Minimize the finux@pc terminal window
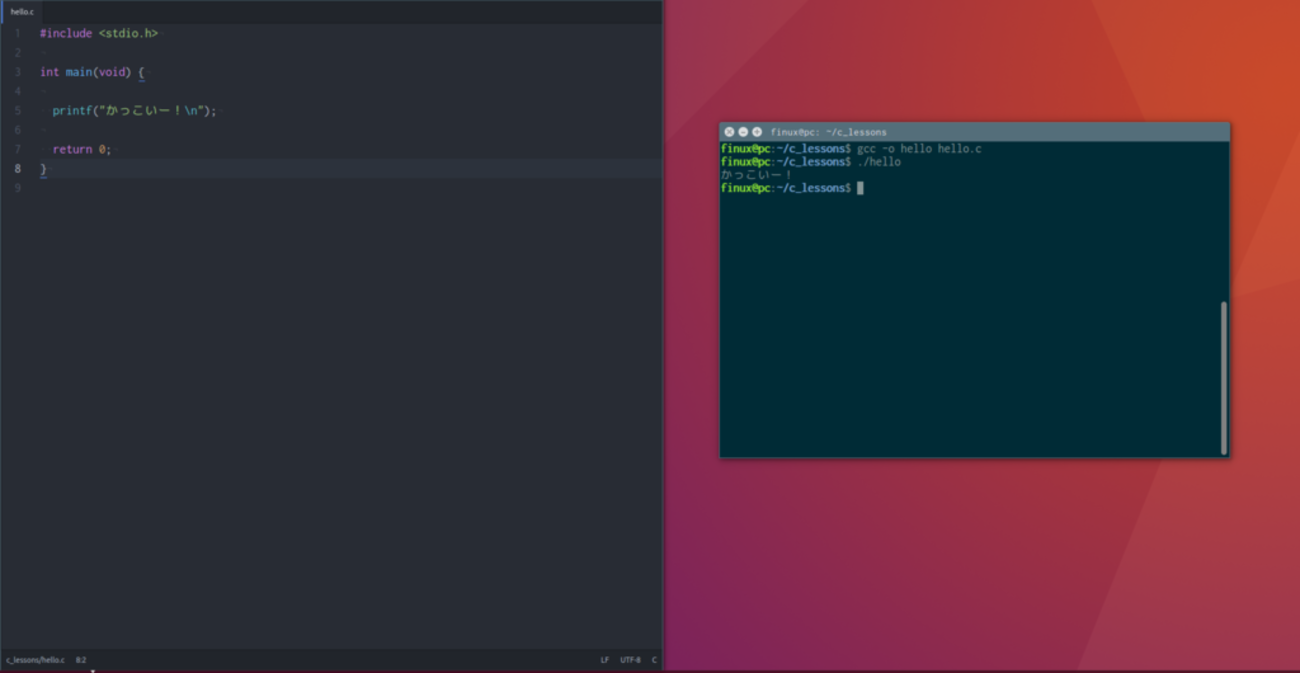The image size is (1300, 673). click(743, 132)
